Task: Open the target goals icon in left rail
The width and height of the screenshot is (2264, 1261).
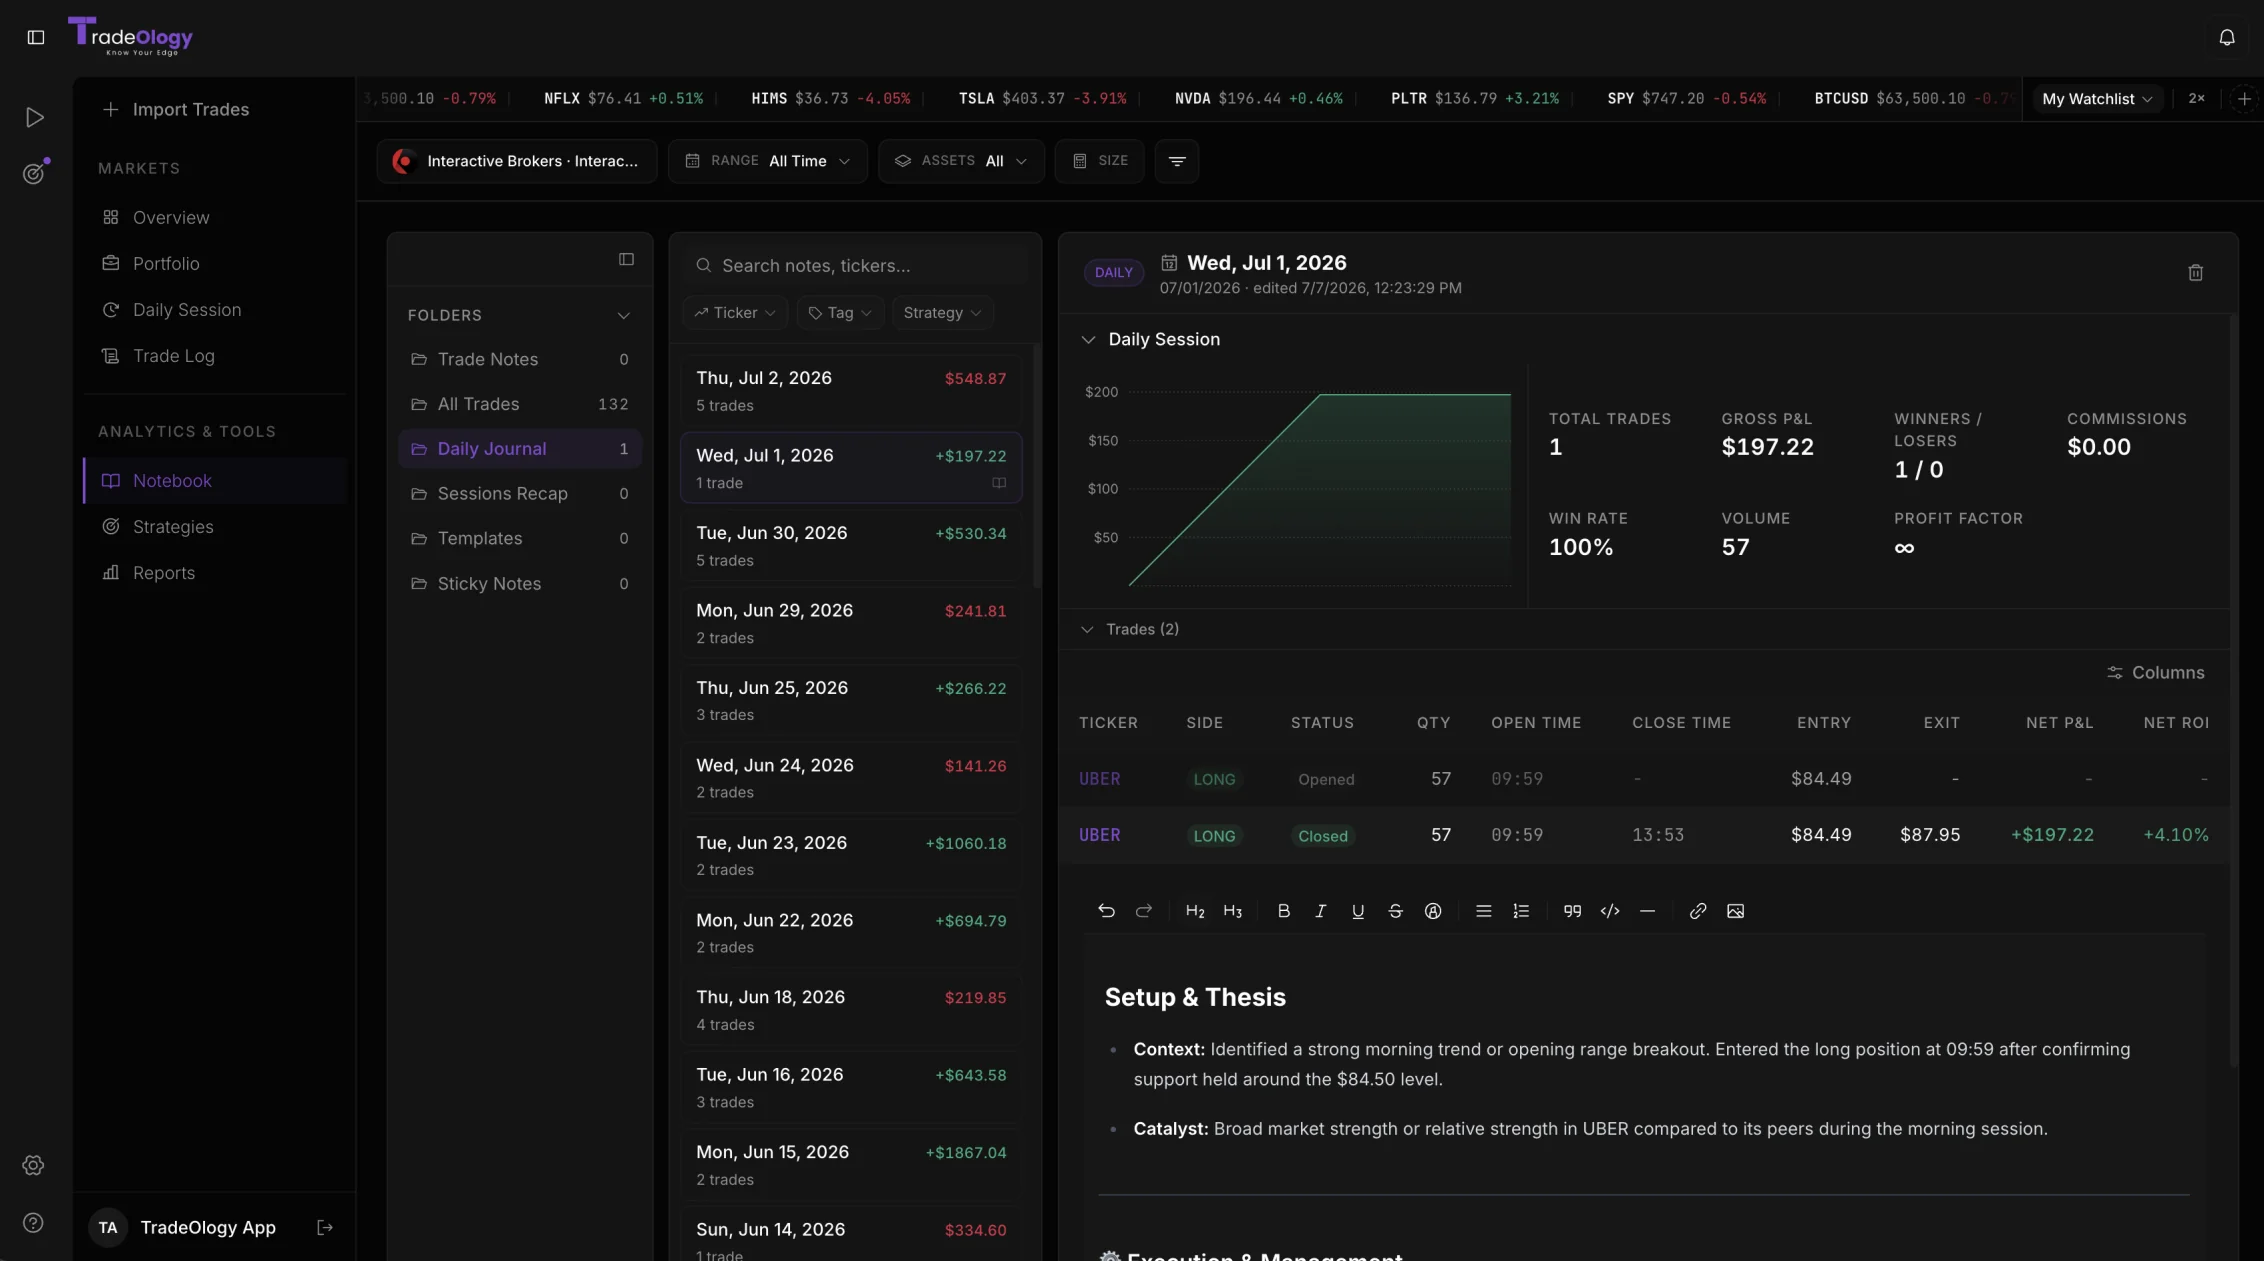Action: click(x=34, y=172)
